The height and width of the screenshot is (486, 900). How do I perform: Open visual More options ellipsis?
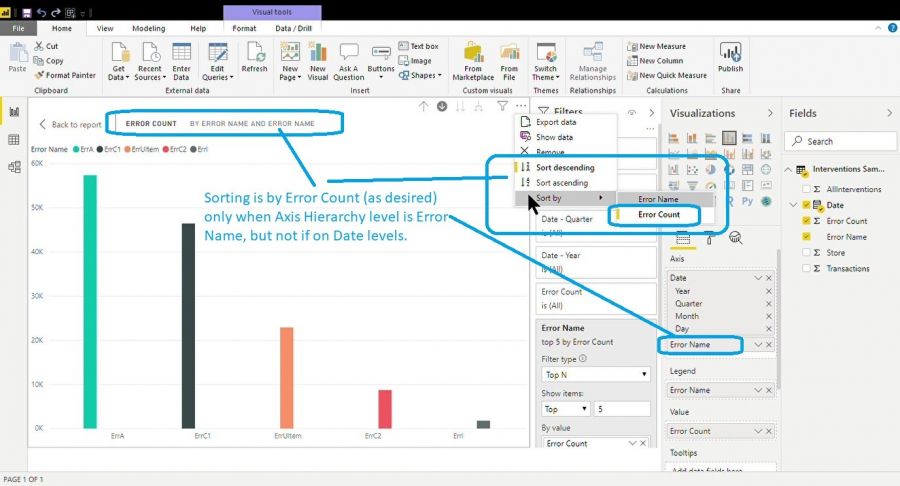(x=521, y=106)
